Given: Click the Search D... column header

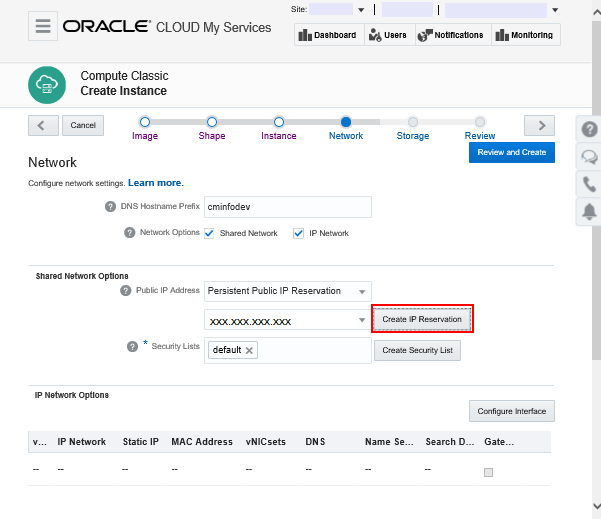Looking at the screenshot, I should 450,442.
